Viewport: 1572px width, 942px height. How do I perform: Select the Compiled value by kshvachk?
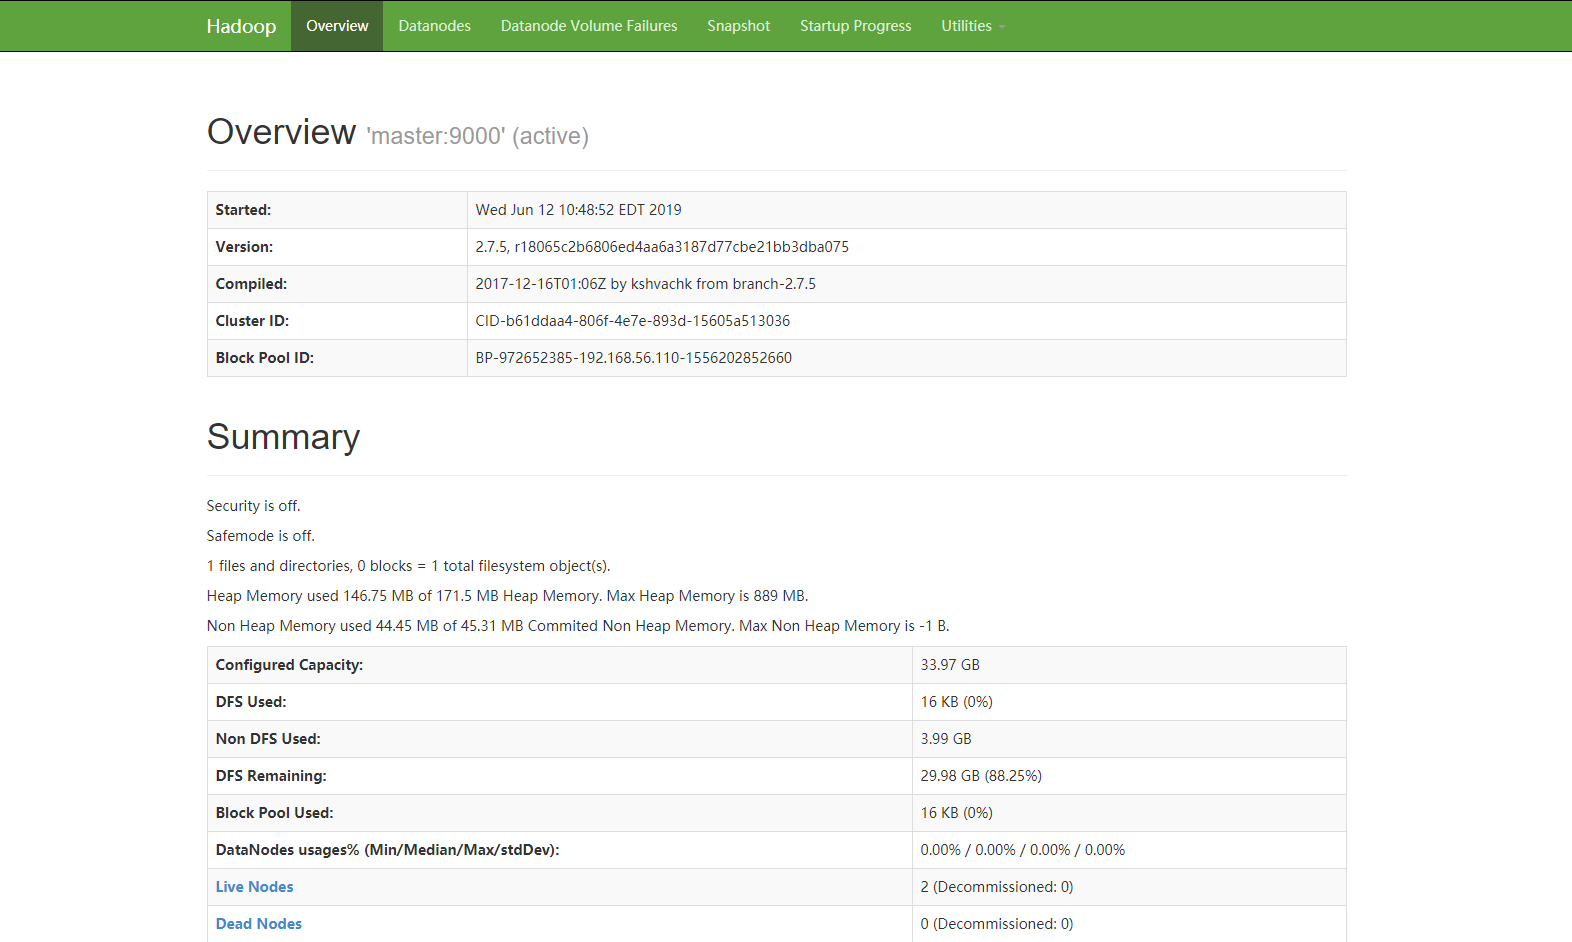[645, 284]
